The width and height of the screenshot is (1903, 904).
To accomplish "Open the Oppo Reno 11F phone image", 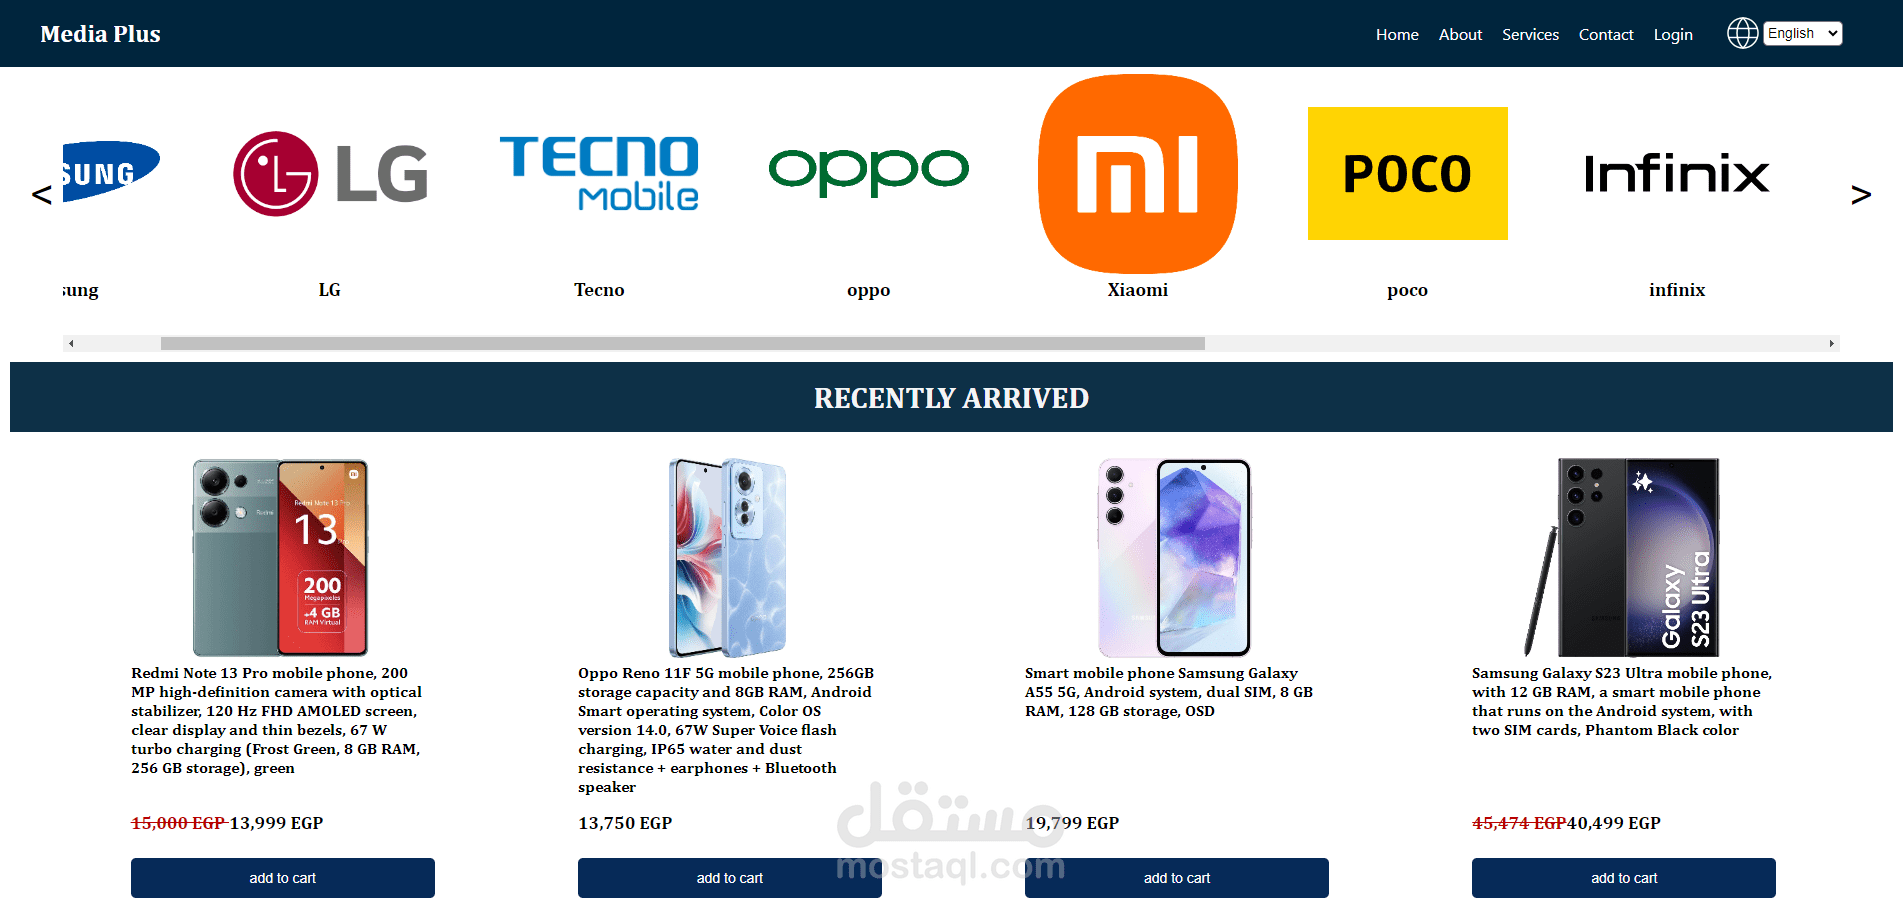I will coord(728,557).
